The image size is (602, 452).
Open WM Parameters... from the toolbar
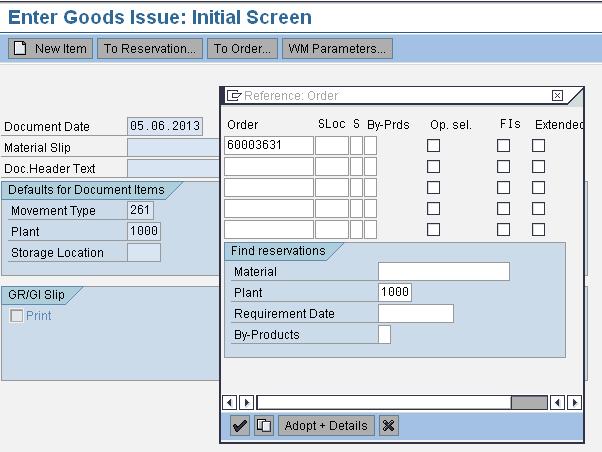click(336, 48)
